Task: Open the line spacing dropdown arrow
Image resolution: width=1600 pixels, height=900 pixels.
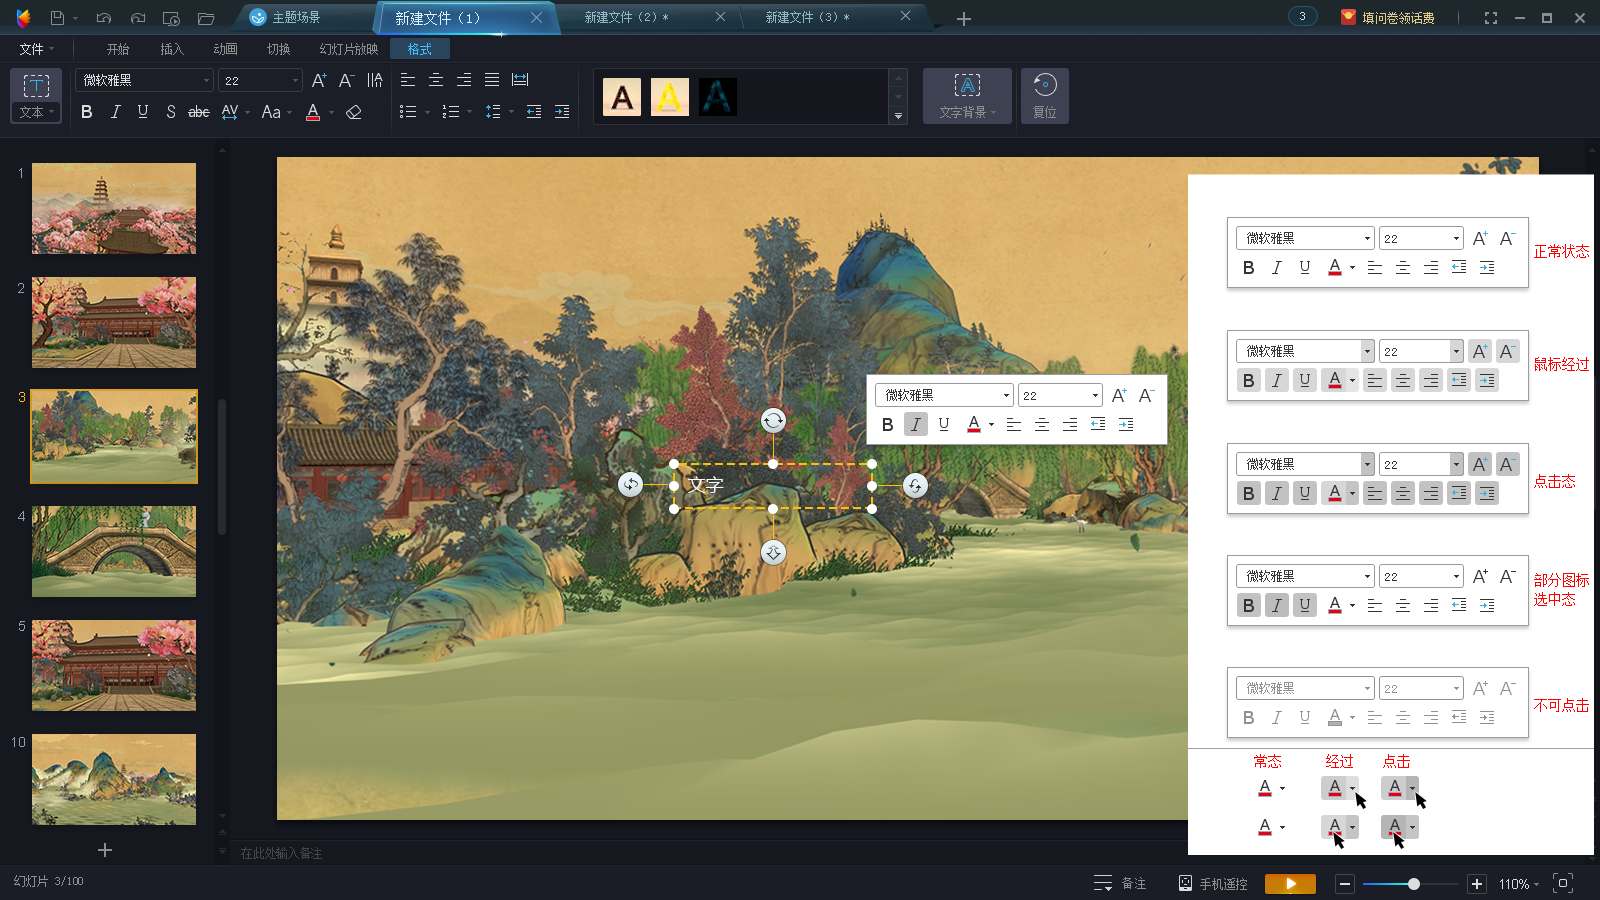Action: pos(511,113)
